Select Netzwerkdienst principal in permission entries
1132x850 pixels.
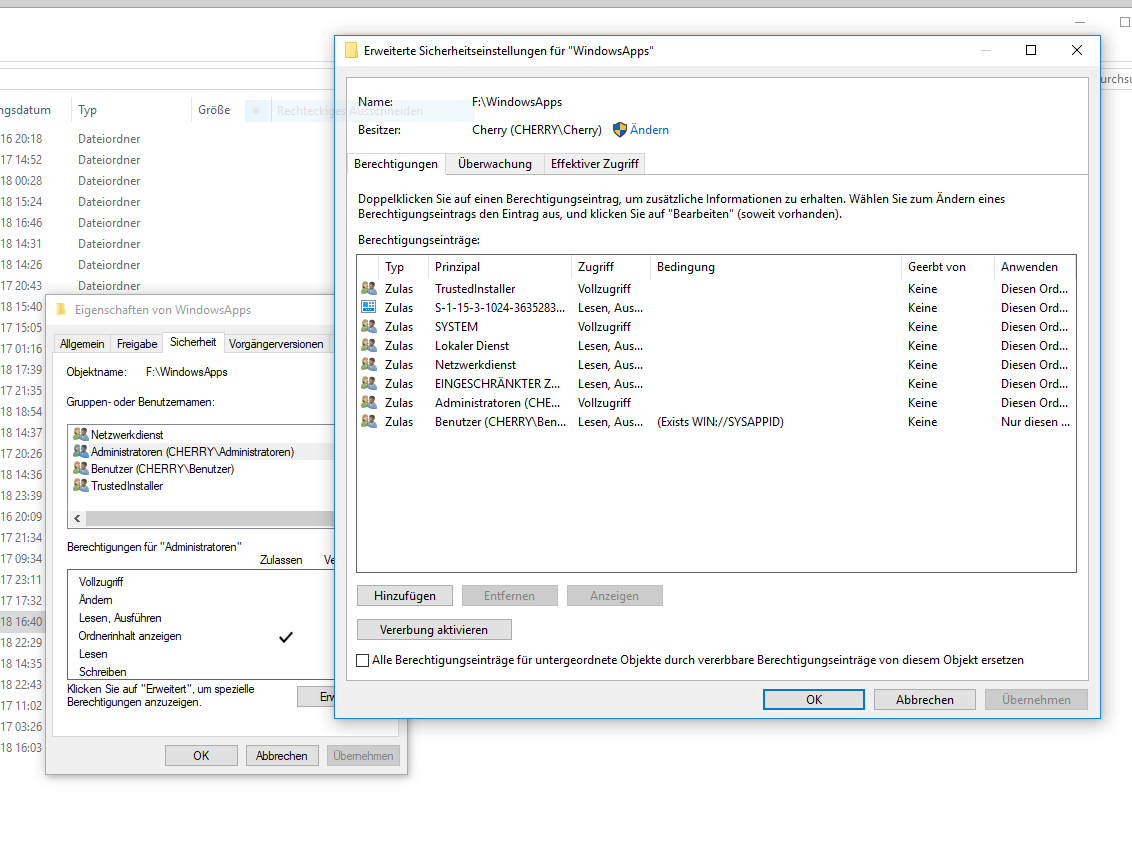tap(475, 365)
